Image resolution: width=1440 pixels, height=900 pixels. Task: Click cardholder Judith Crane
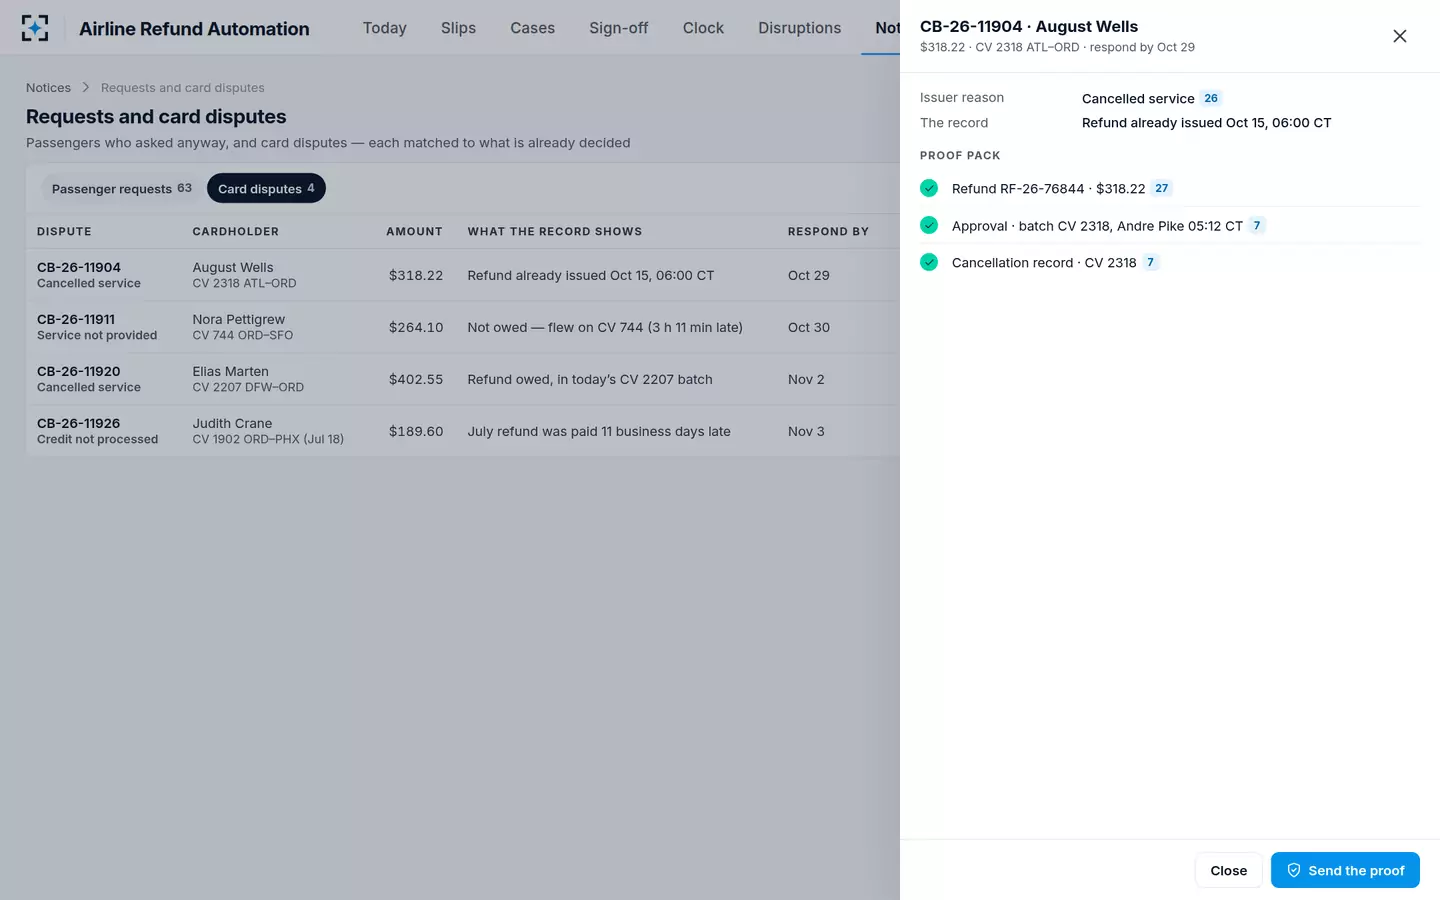coord(232,423)
